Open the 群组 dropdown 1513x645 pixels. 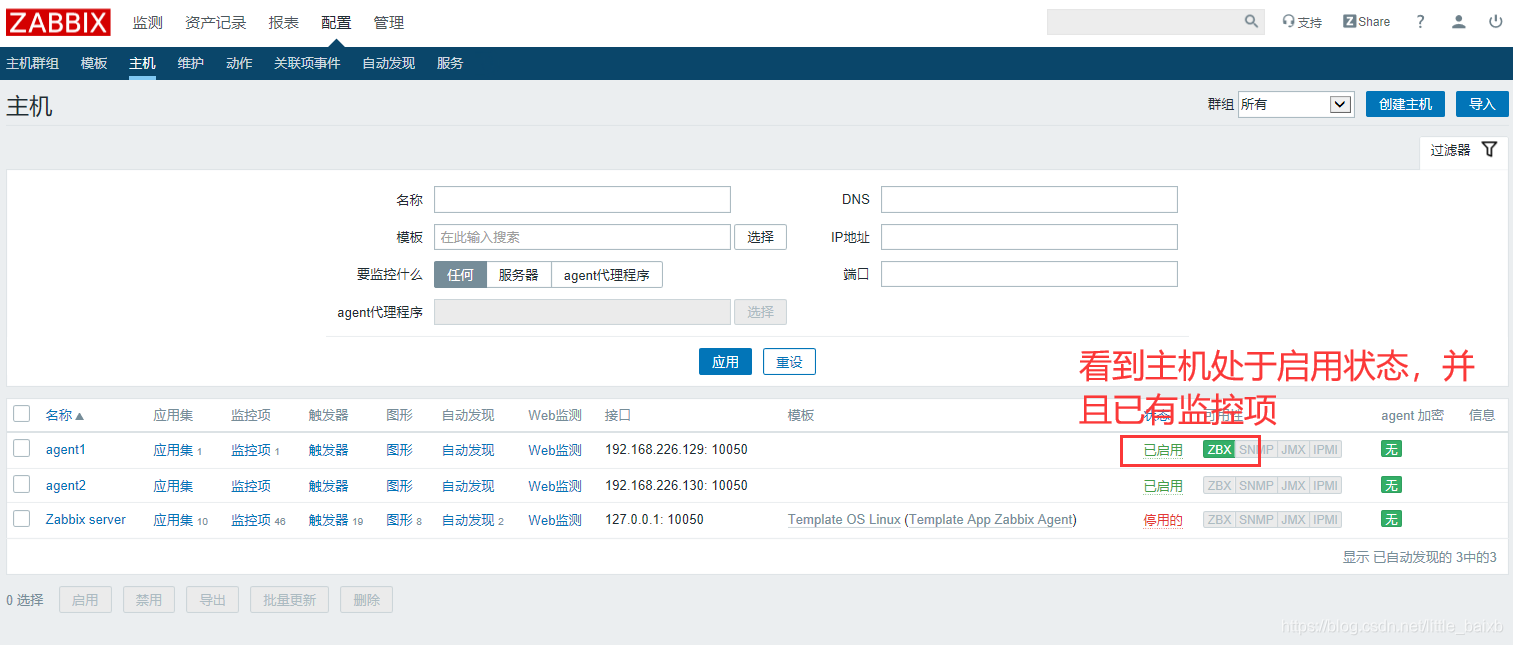pos(1296,104)
